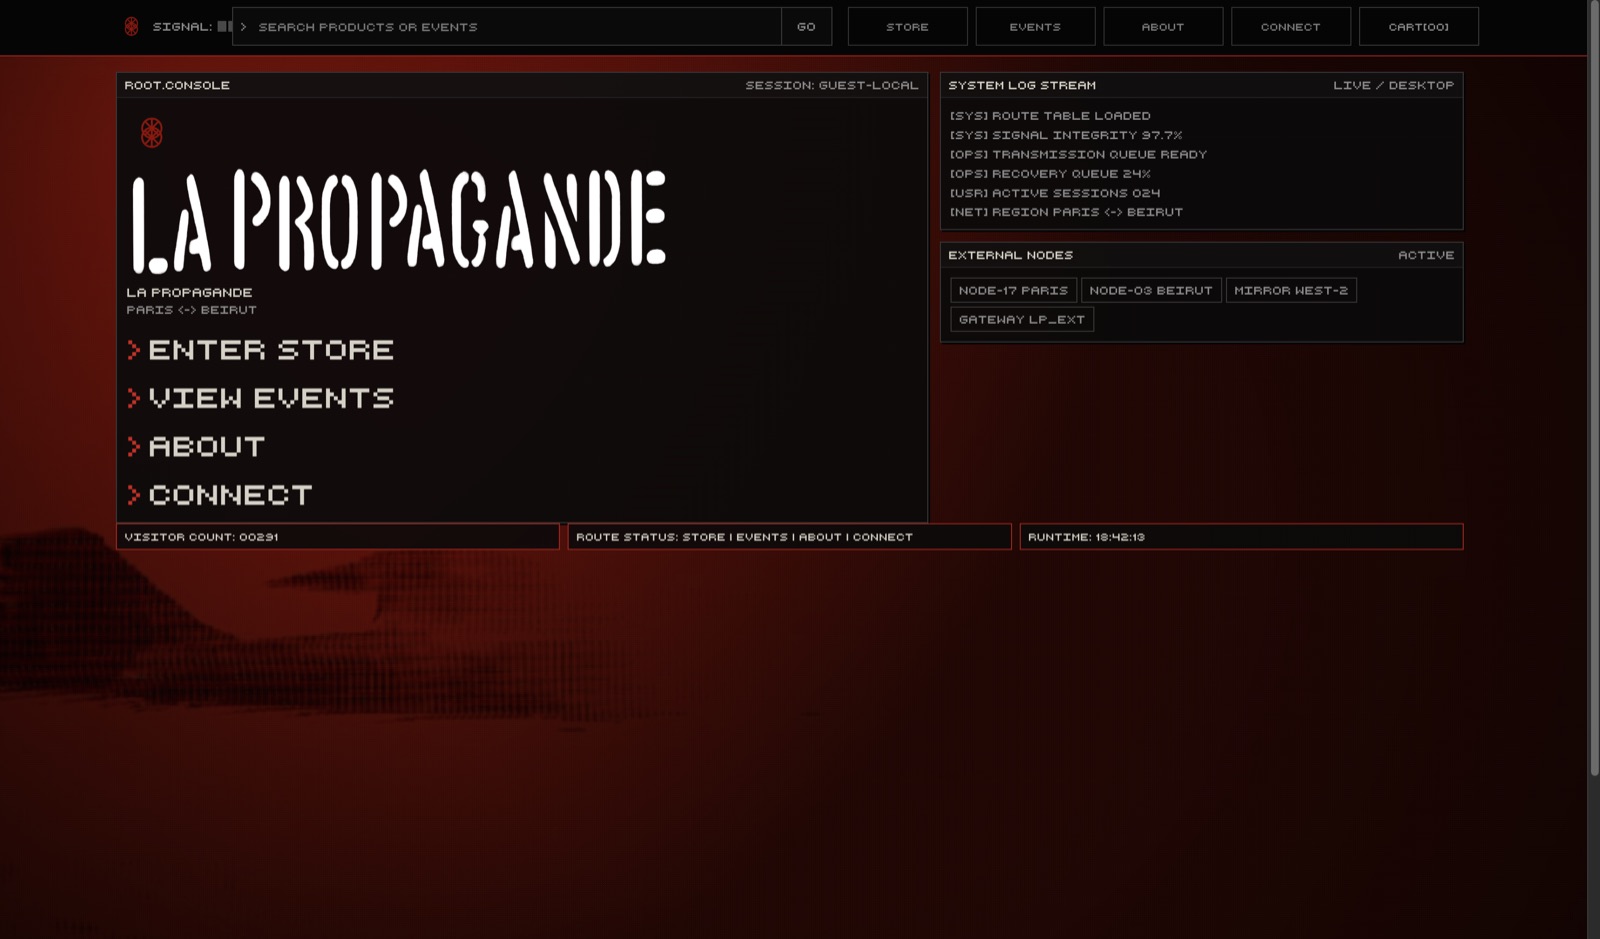1600x939 pixels.
Task: Click the red chevron beside VIEW EVENTS
Action: [x=134, y=398]
